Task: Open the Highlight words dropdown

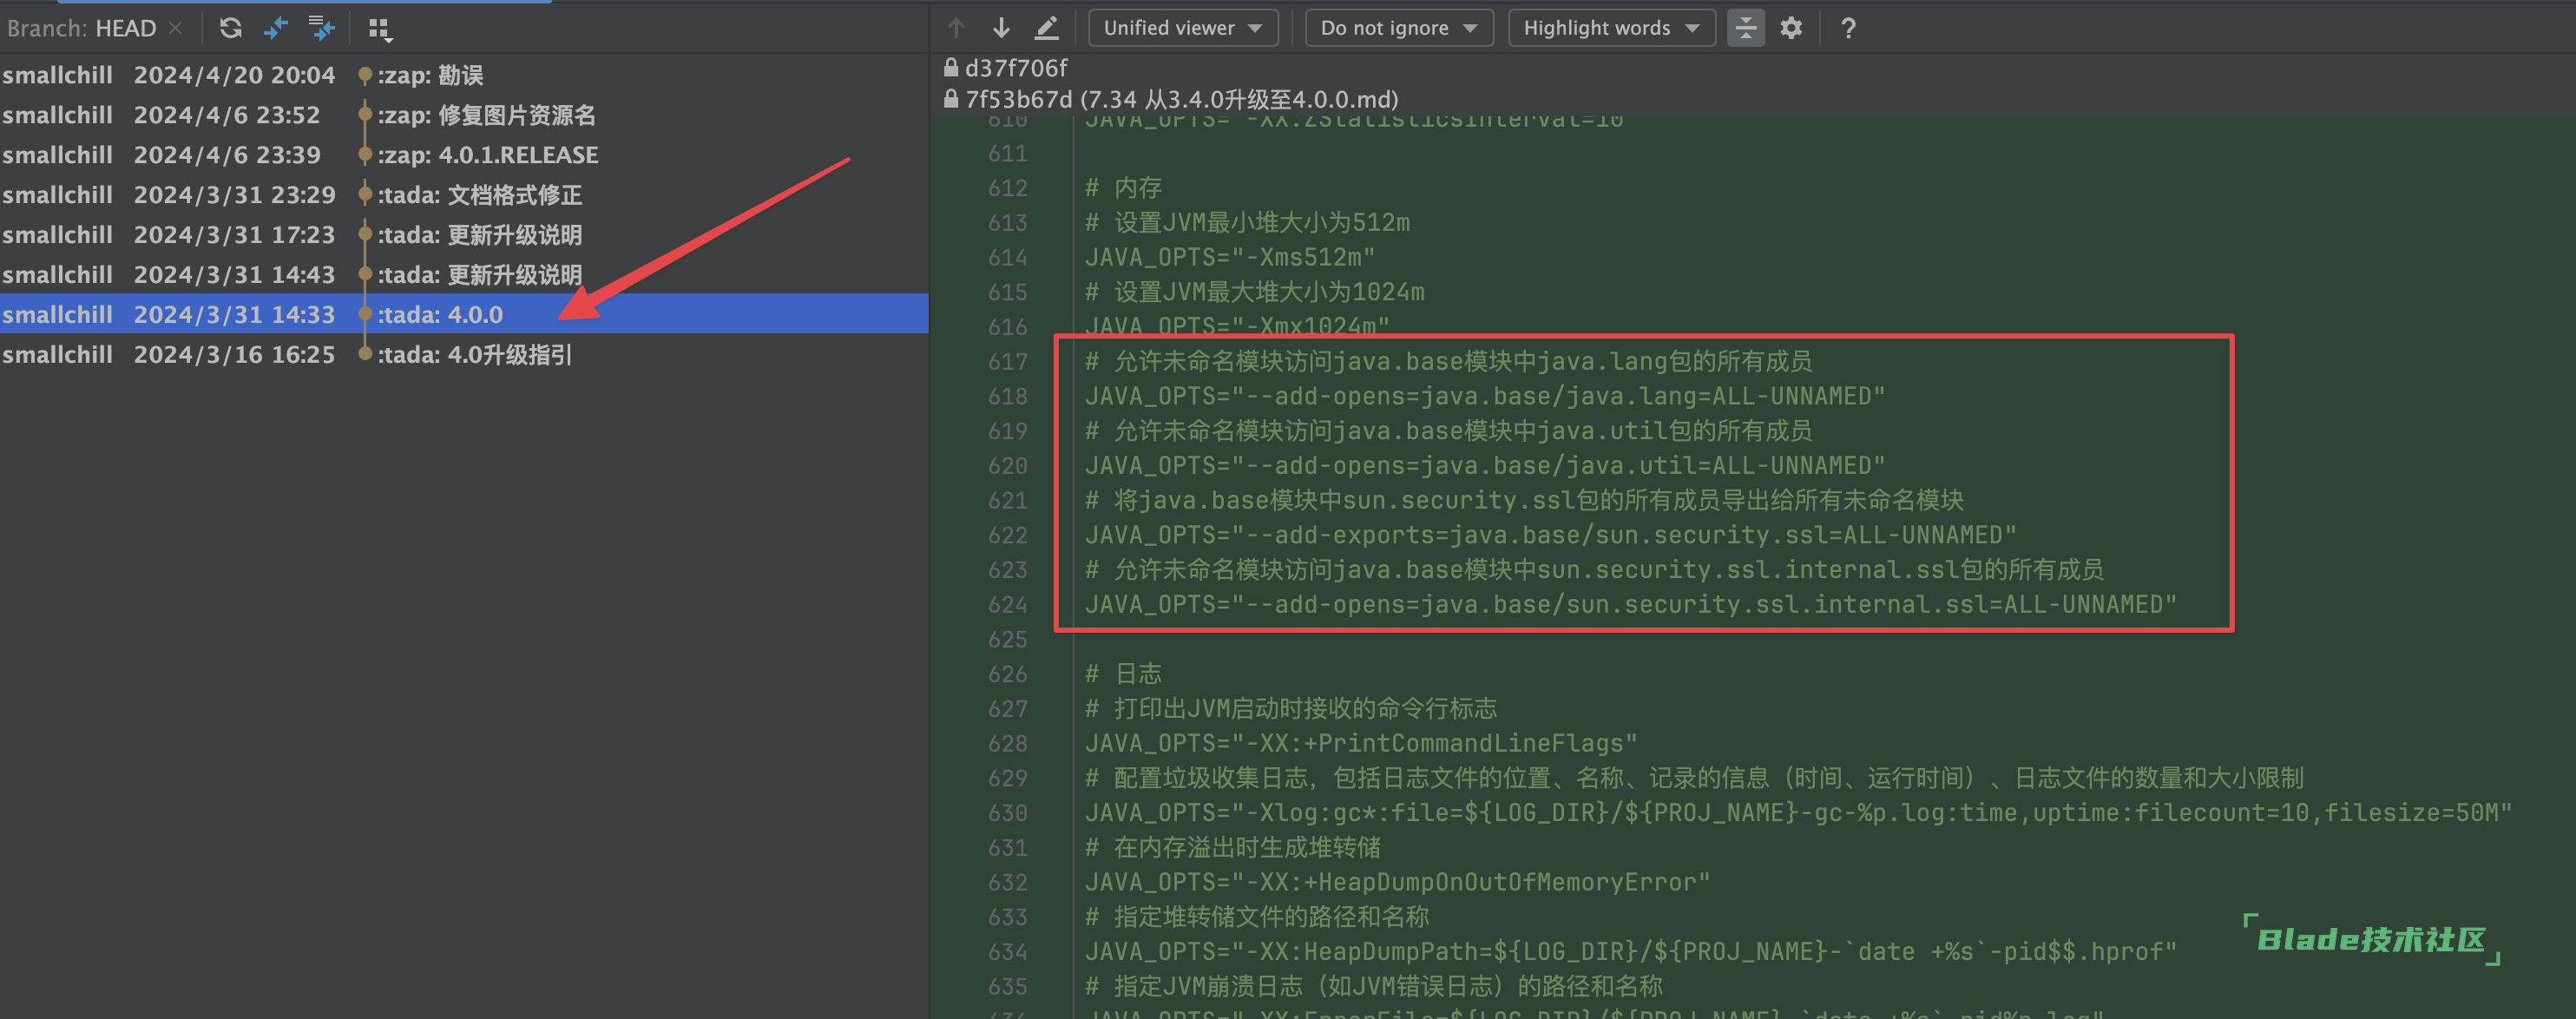Action: (x=1611, y=28)
